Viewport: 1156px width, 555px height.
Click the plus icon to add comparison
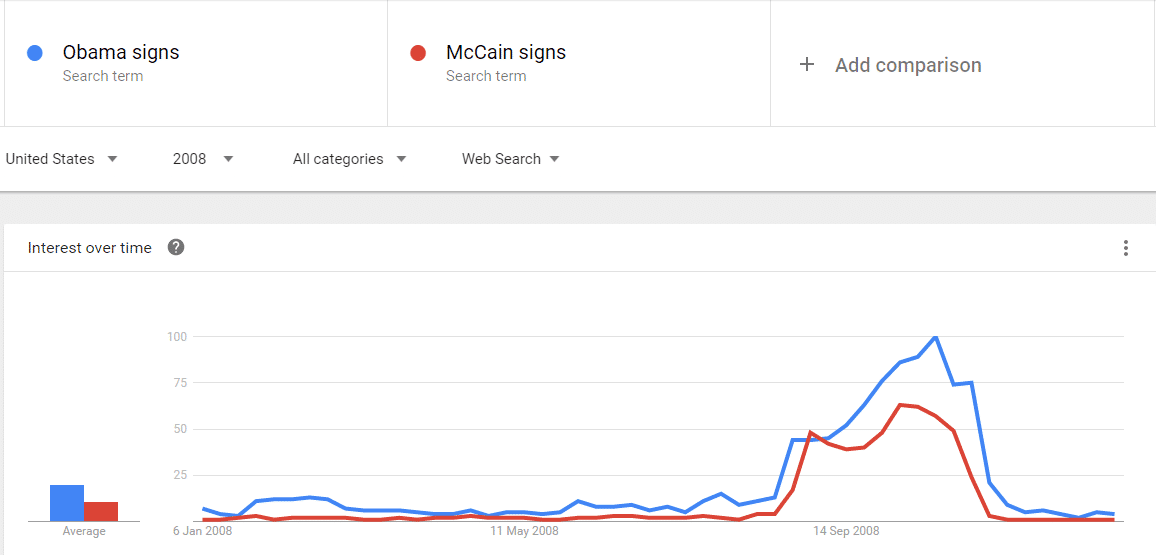click(807, 64)
